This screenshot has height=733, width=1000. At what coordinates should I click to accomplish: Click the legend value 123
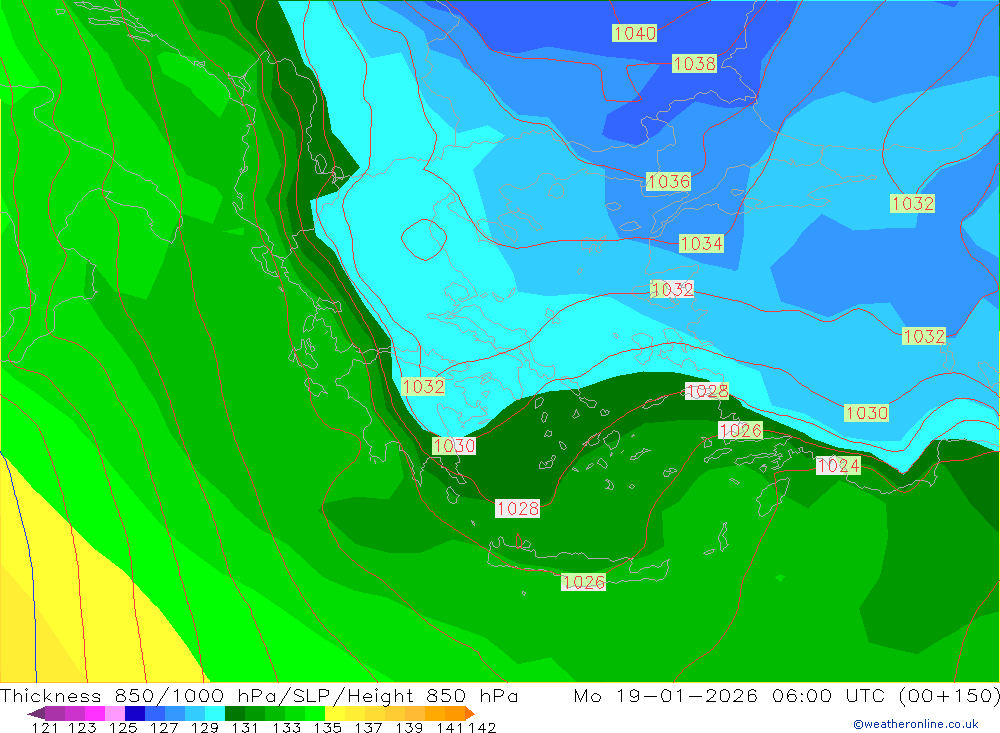coord(82,727)
